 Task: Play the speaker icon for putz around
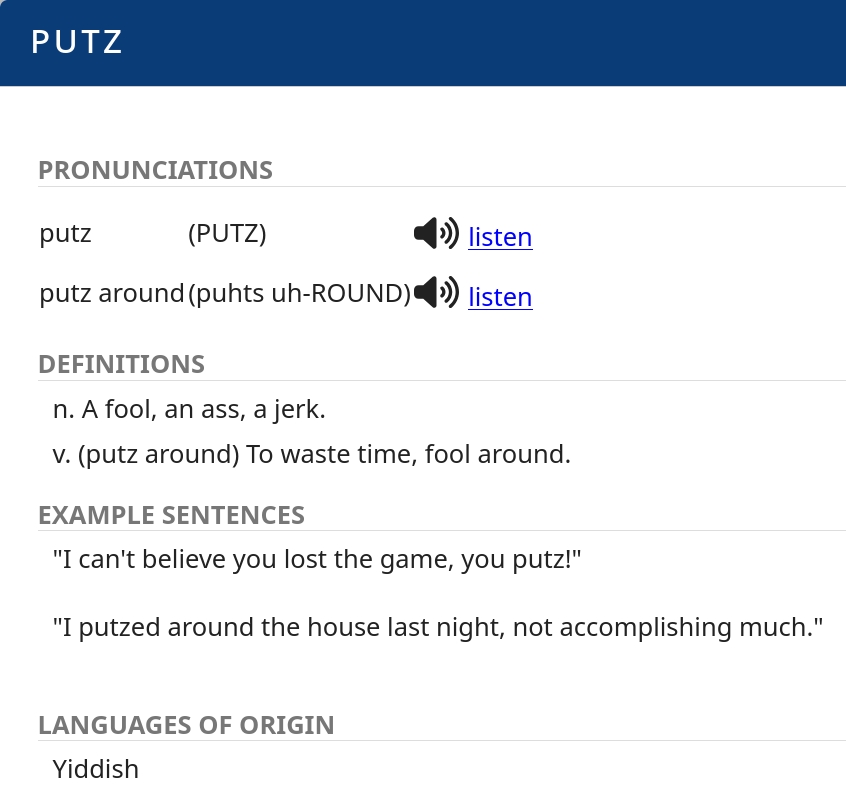436,294
